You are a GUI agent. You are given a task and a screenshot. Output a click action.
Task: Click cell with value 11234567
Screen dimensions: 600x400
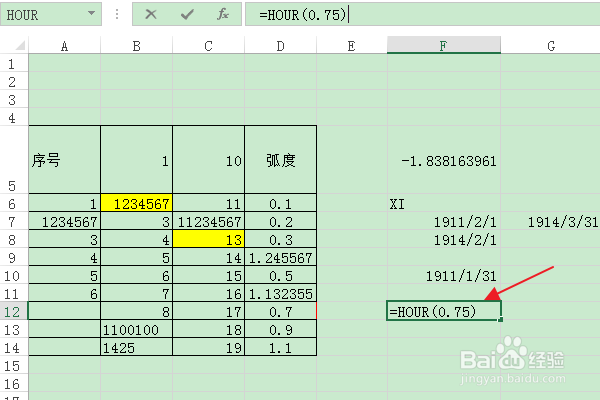(x=208, y=221)
